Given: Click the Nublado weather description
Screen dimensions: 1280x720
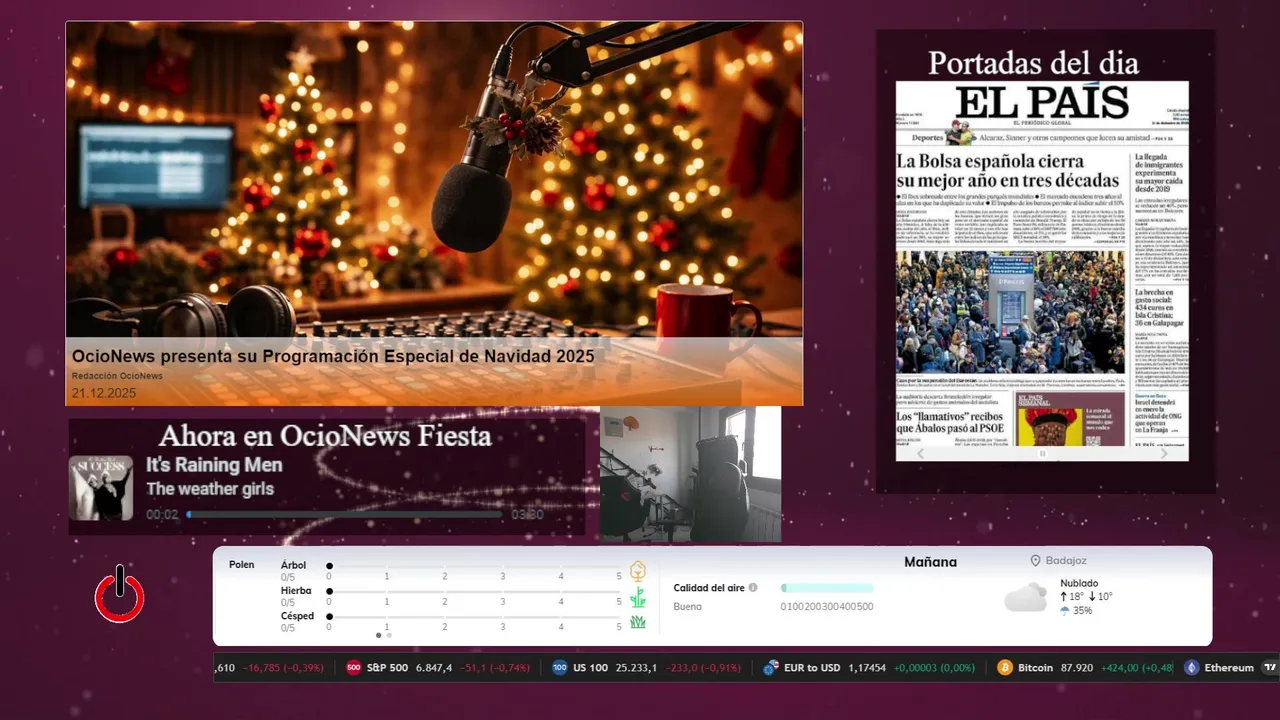Looking at the screenshot, I should pos(1079,583).
